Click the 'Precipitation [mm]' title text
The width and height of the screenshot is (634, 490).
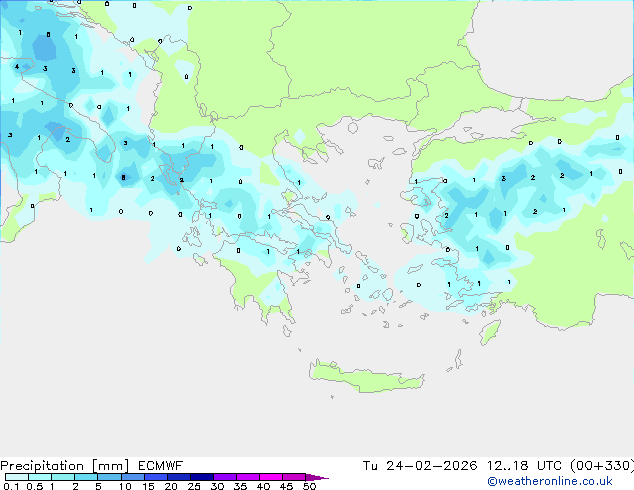(x=65, y=466)
